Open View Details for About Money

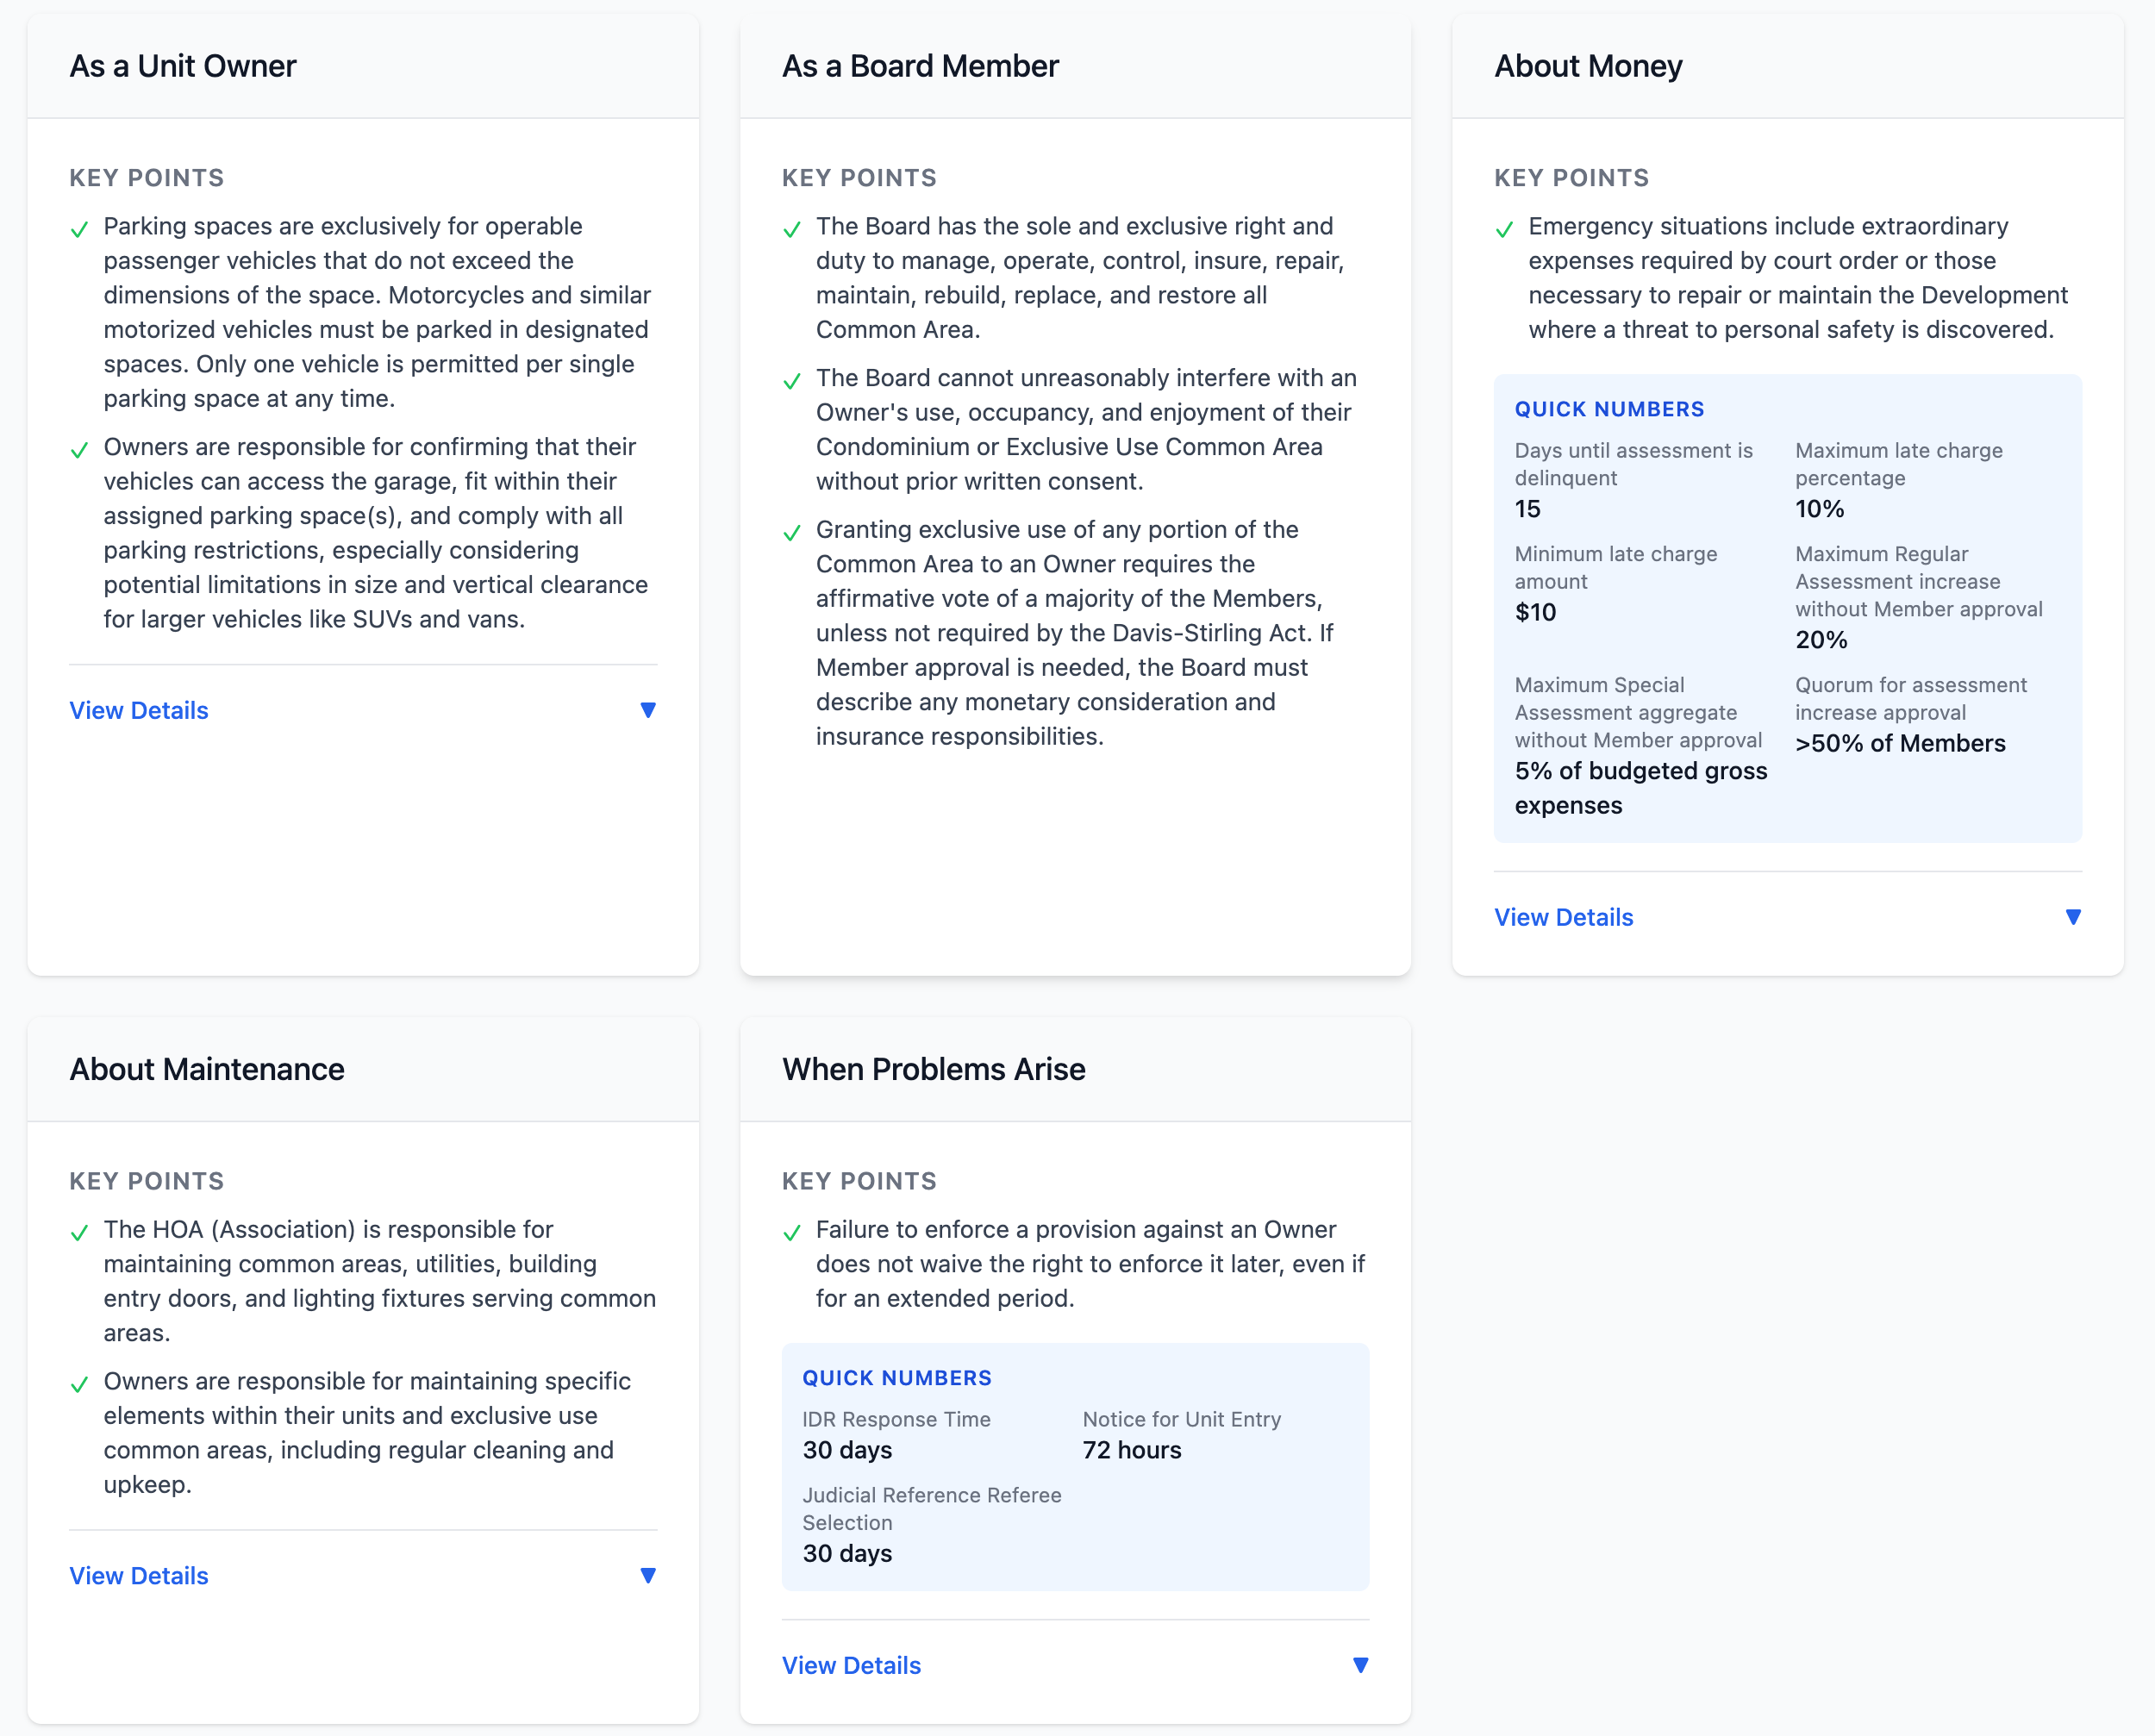click(x=1562, y=916)
